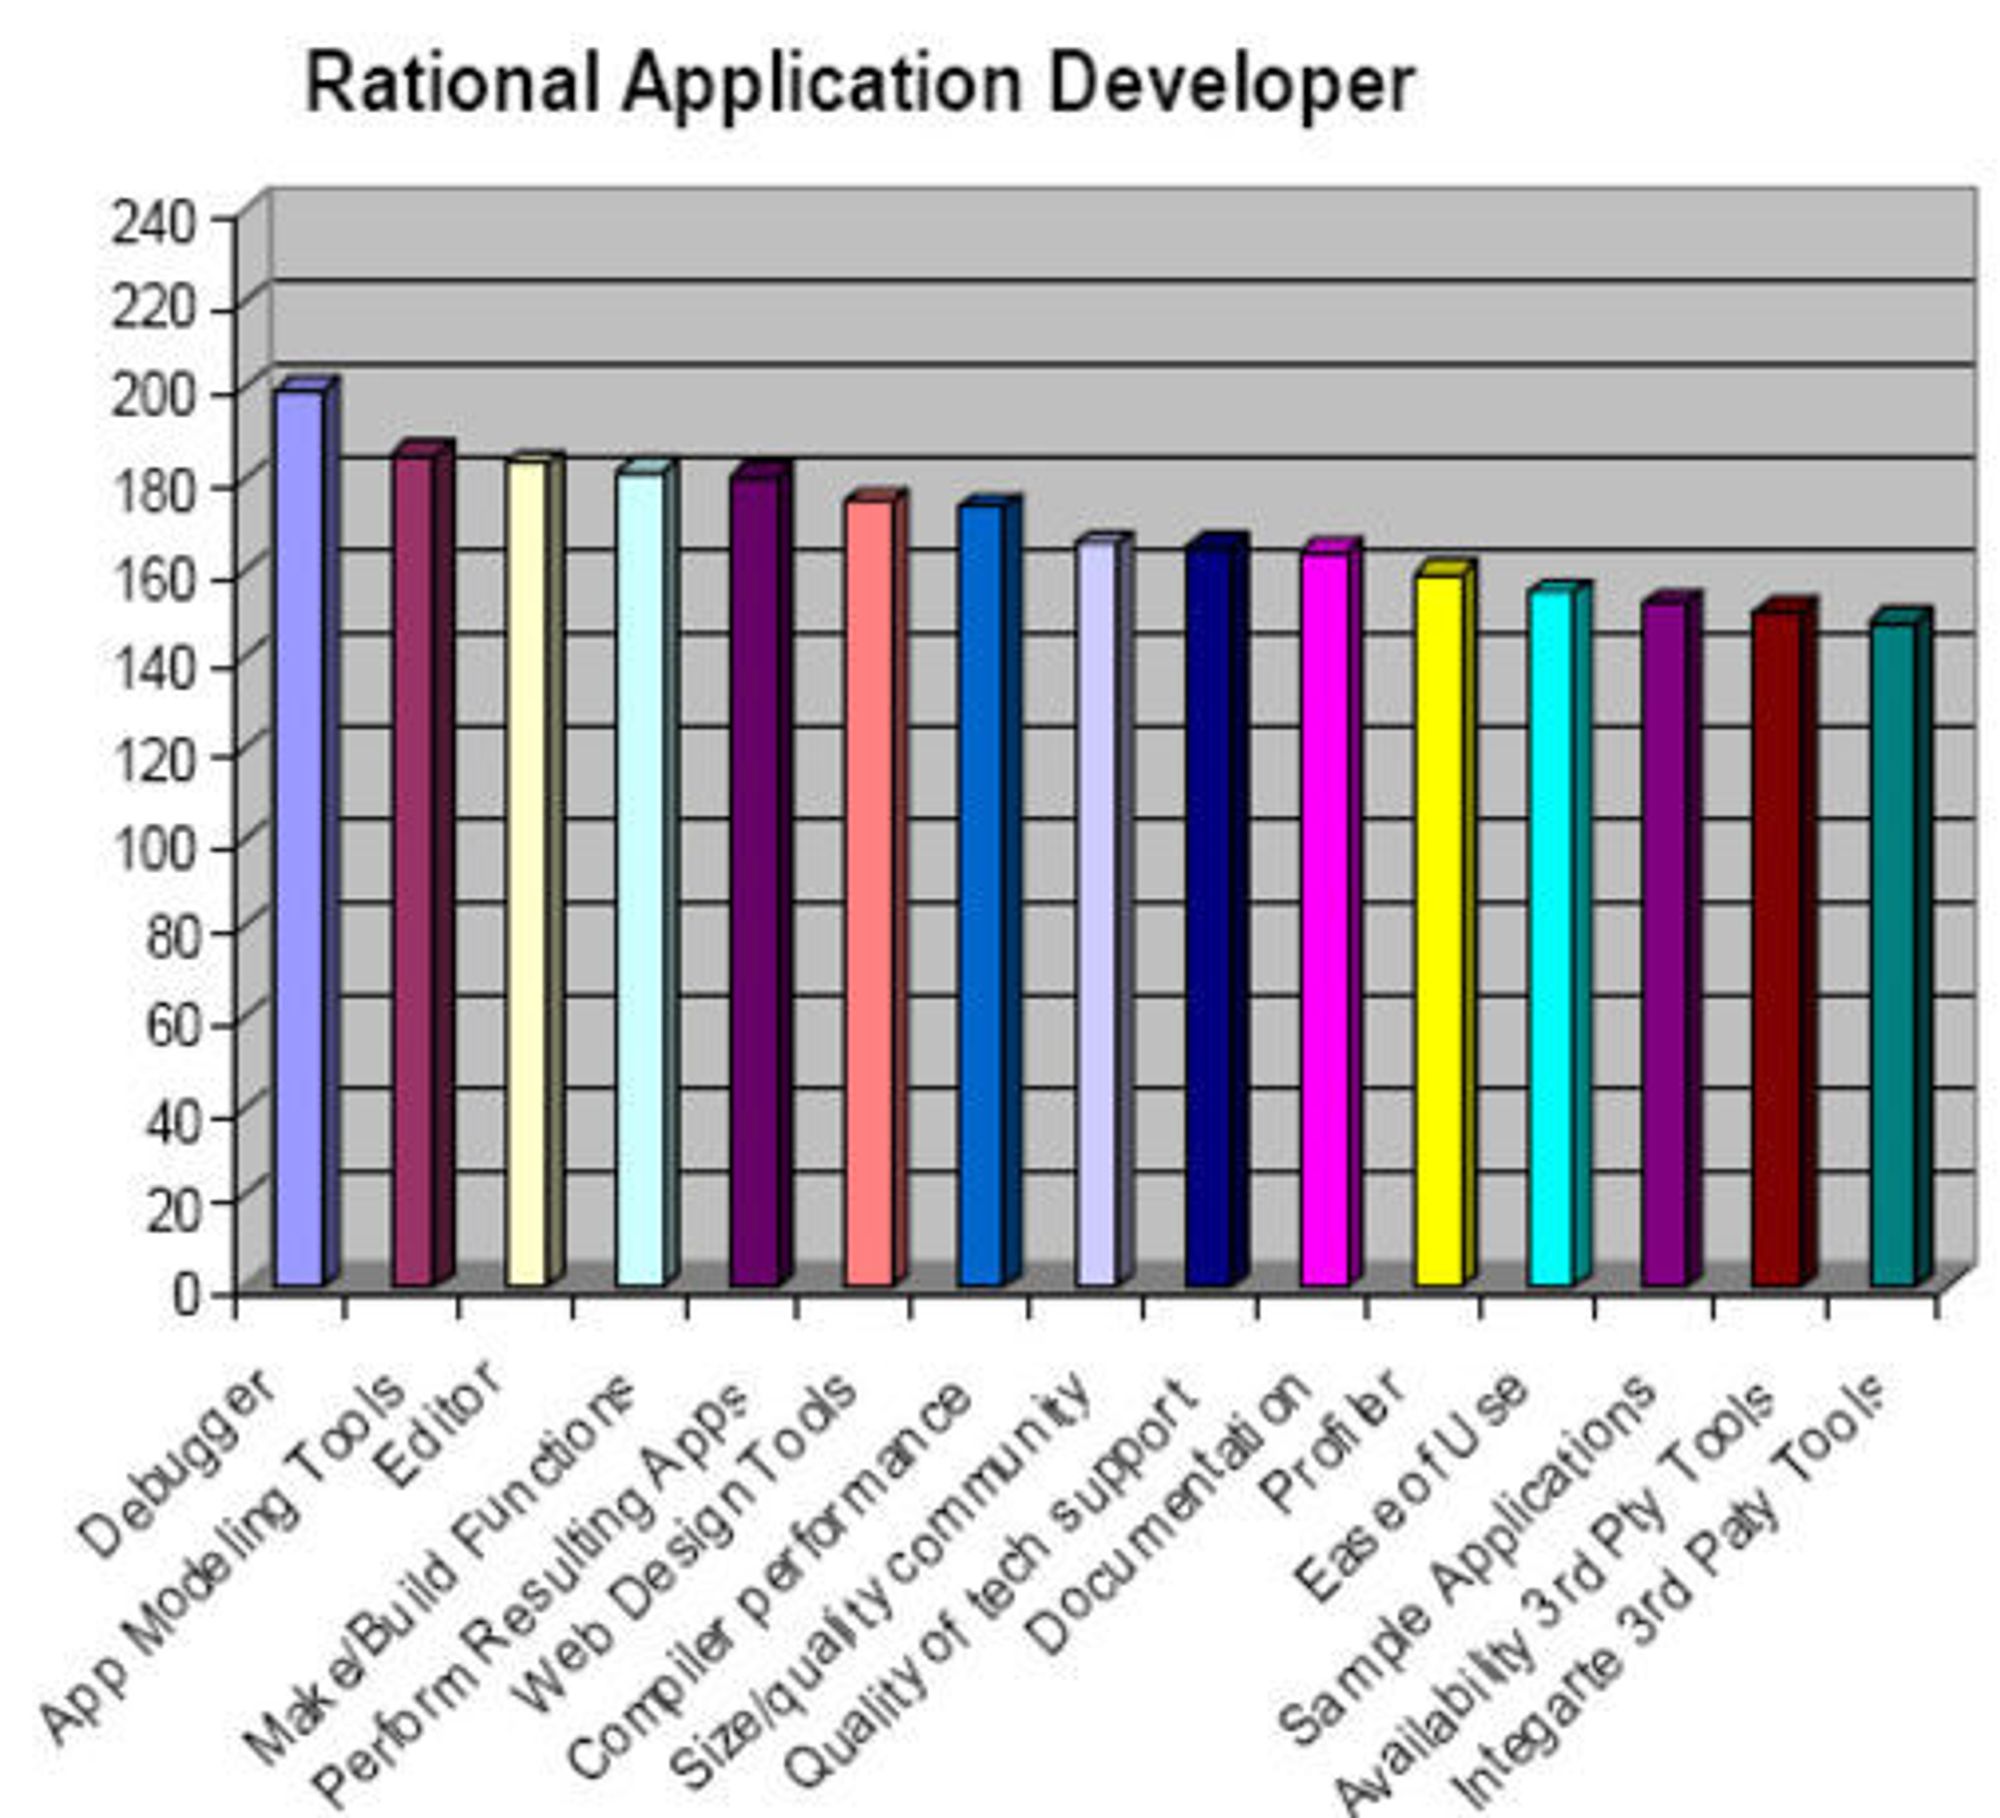Click the Web Design Tools axis label

point(684,1547)
